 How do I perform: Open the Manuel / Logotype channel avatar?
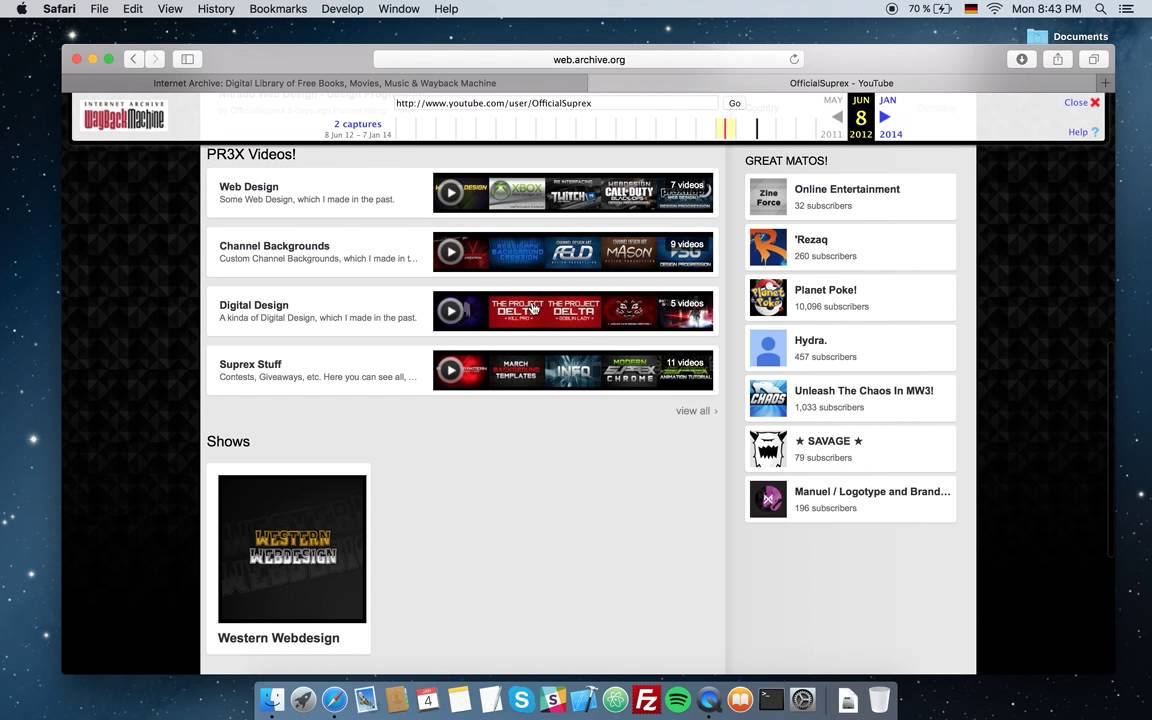(x=768, y=499)
